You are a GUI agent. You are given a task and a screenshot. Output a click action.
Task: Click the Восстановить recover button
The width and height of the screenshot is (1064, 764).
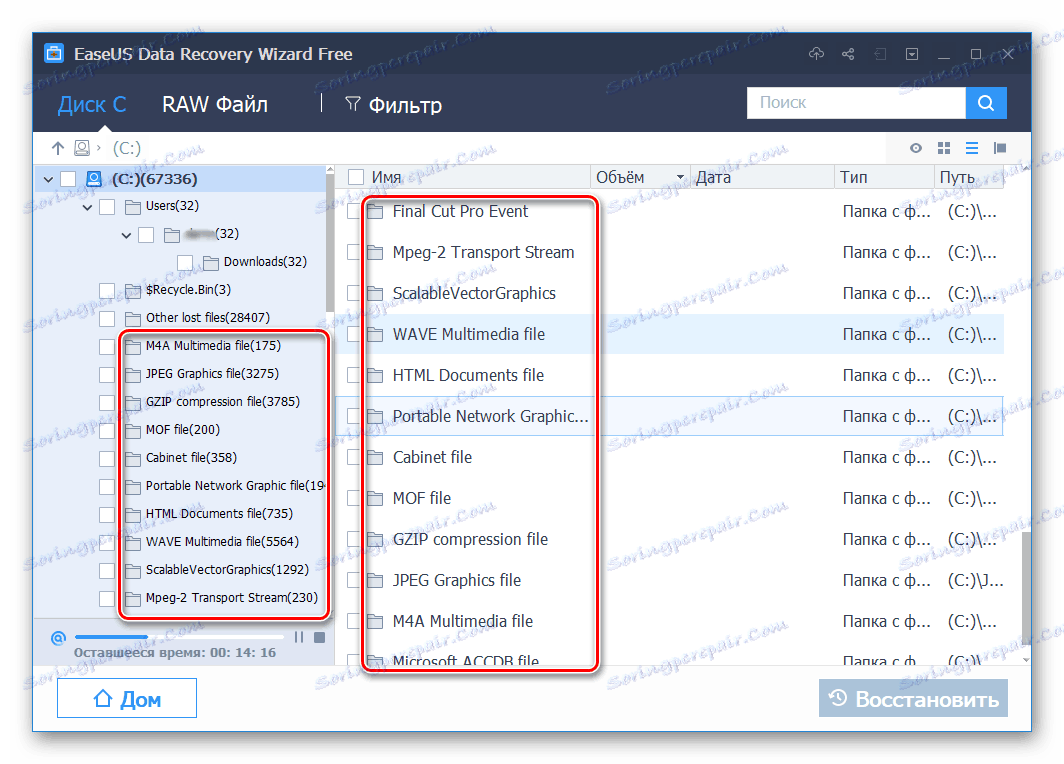tap(913, 698)
